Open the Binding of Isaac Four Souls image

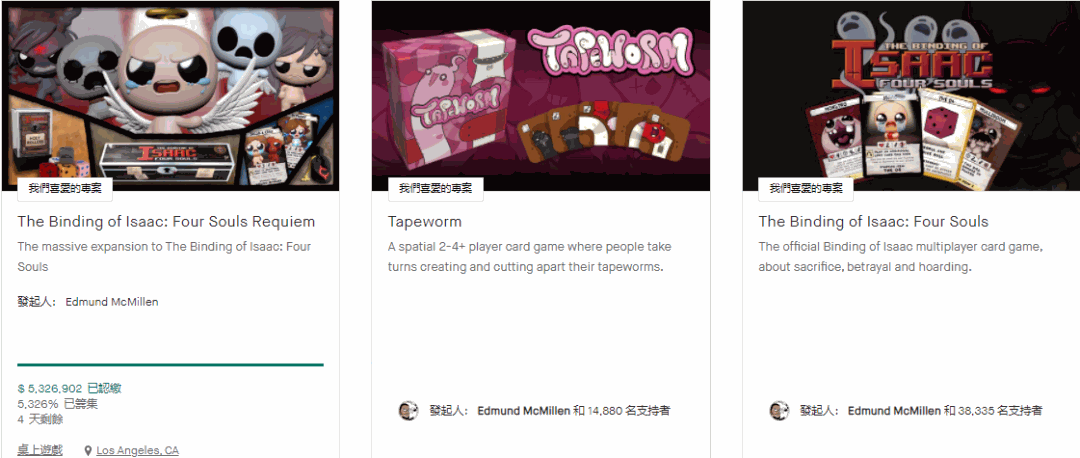pos(911,96)
